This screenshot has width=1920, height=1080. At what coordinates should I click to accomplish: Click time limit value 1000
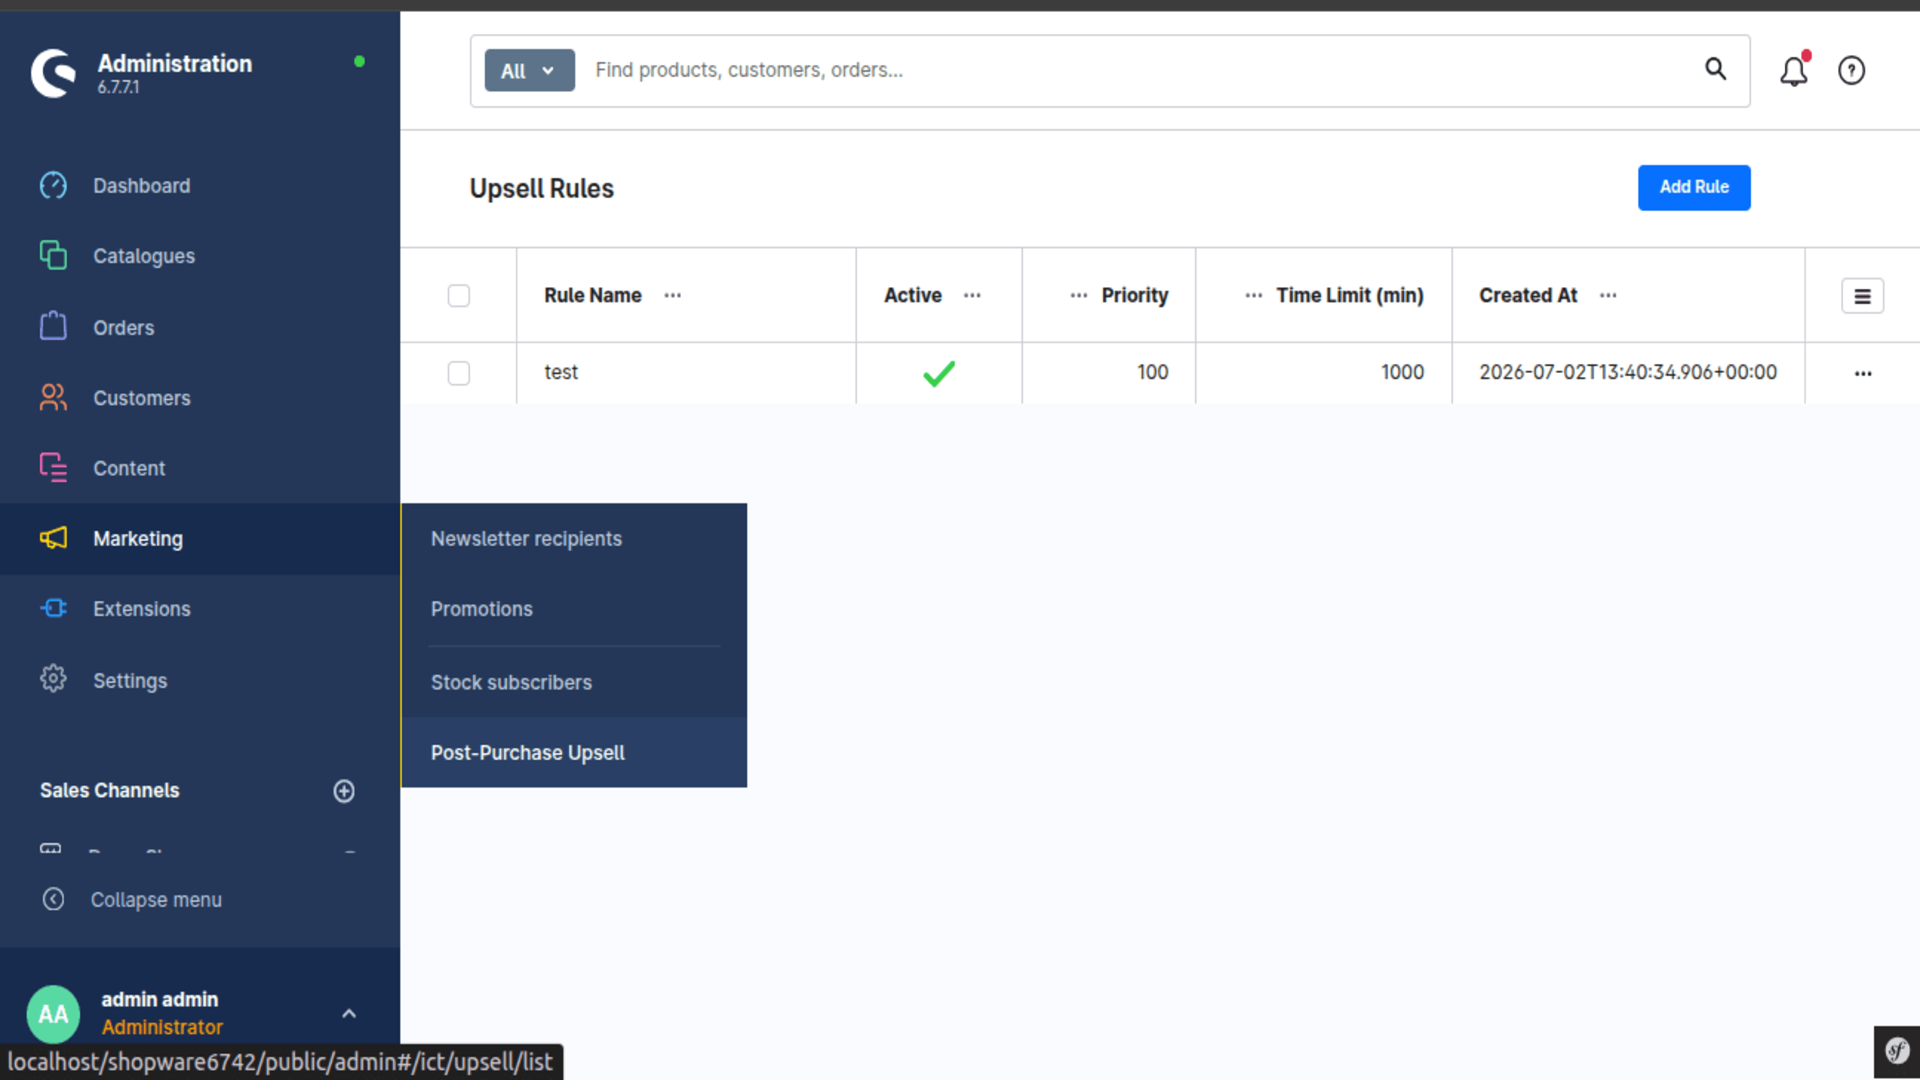pyautogui.click(x=1402, y=372)
